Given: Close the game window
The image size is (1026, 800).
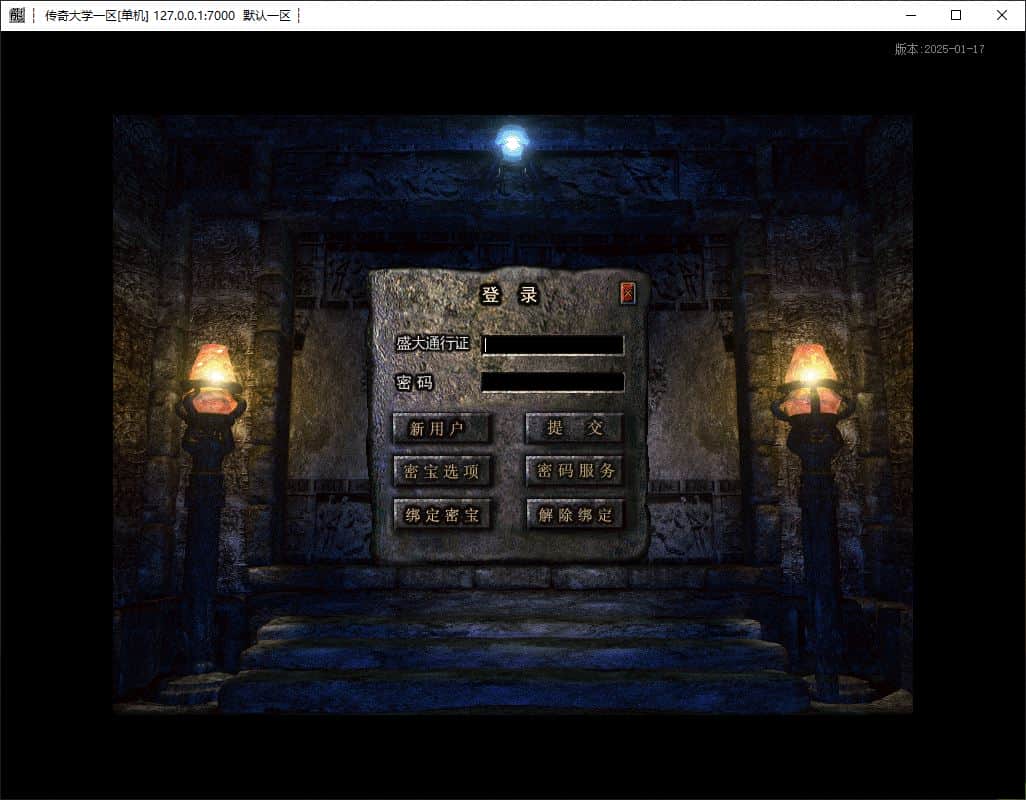Looking at the screenshot, I should coord(1002,15).
